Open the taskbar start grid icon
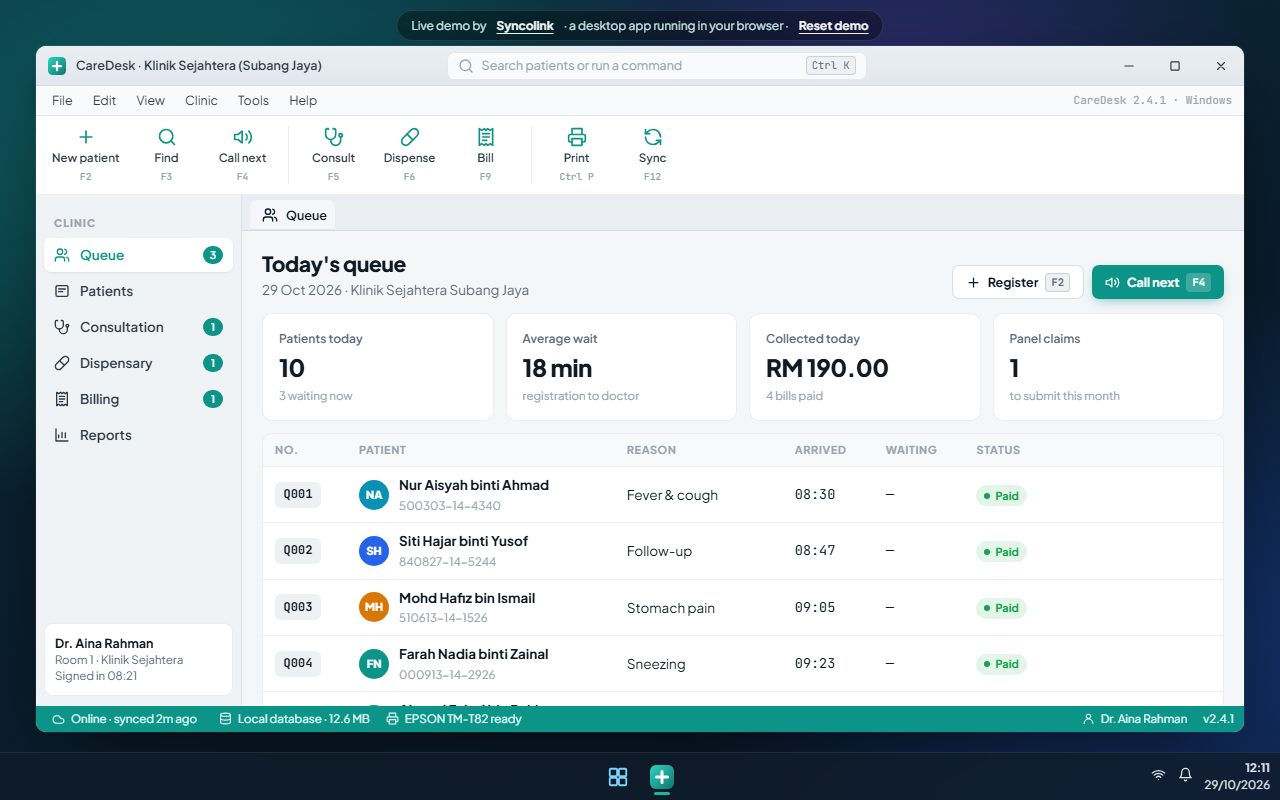 (x=618, y=776)
